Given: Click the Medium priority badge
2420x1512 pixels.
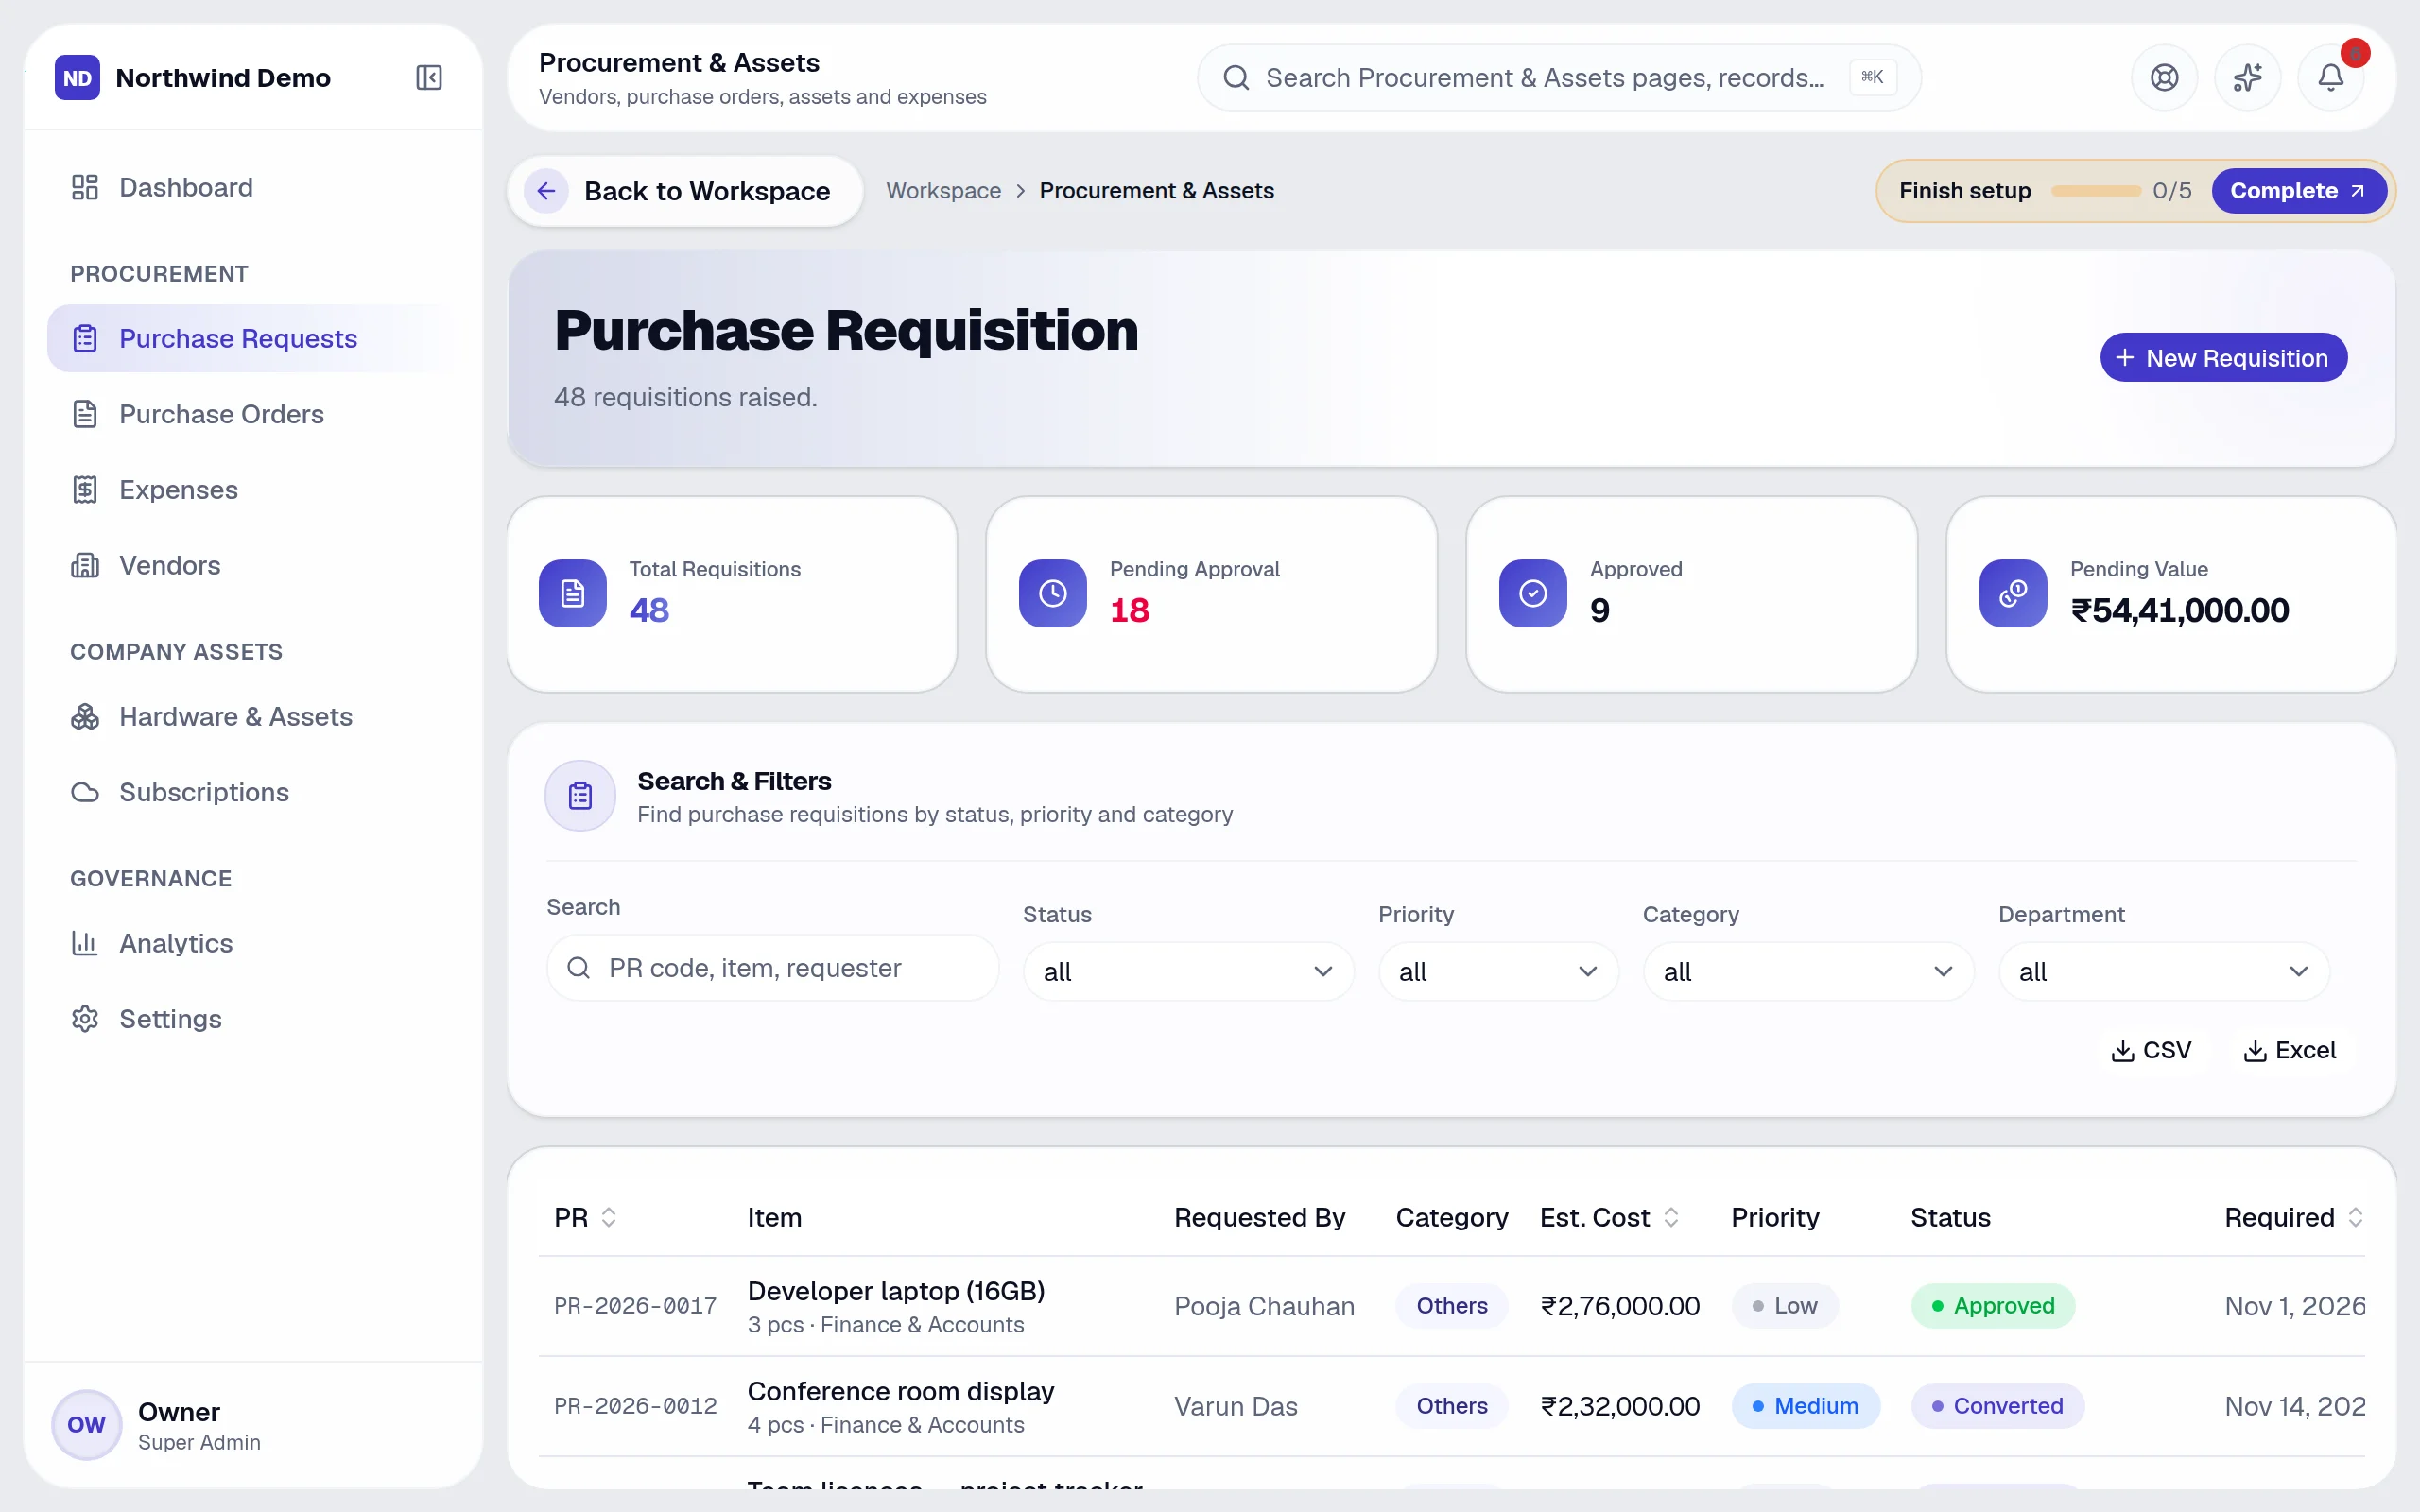Looking at the screenshot, I should 1805,1405.
